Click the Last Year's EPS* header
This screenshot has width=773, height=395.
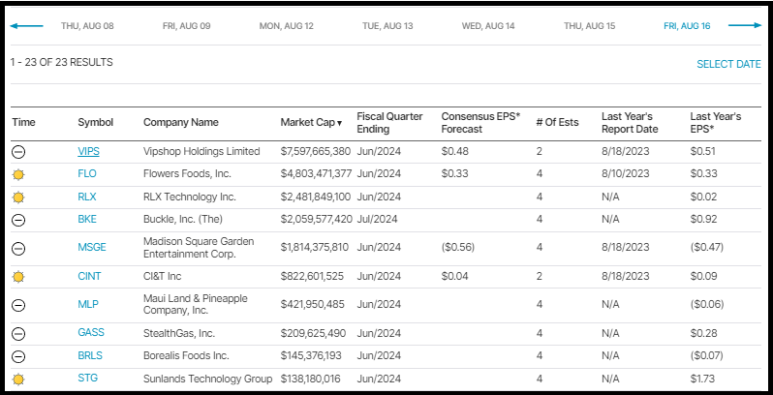click(x=716, y=123)
